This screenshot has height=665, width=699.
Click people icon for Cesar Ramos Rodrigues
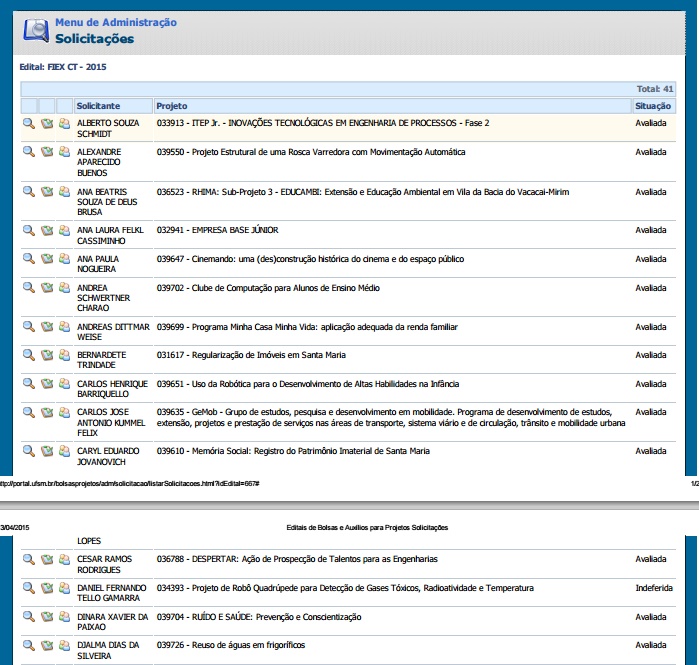(x=64, y=559)
